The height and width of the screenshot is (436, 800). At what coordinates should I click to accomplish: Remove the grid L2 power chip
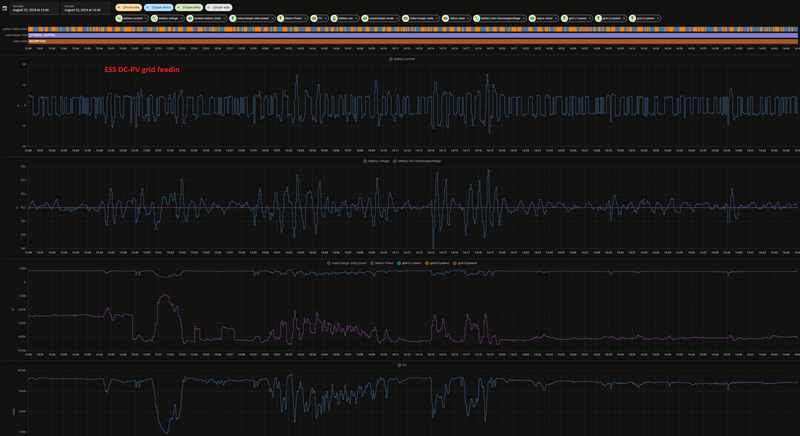click(624, 18)
